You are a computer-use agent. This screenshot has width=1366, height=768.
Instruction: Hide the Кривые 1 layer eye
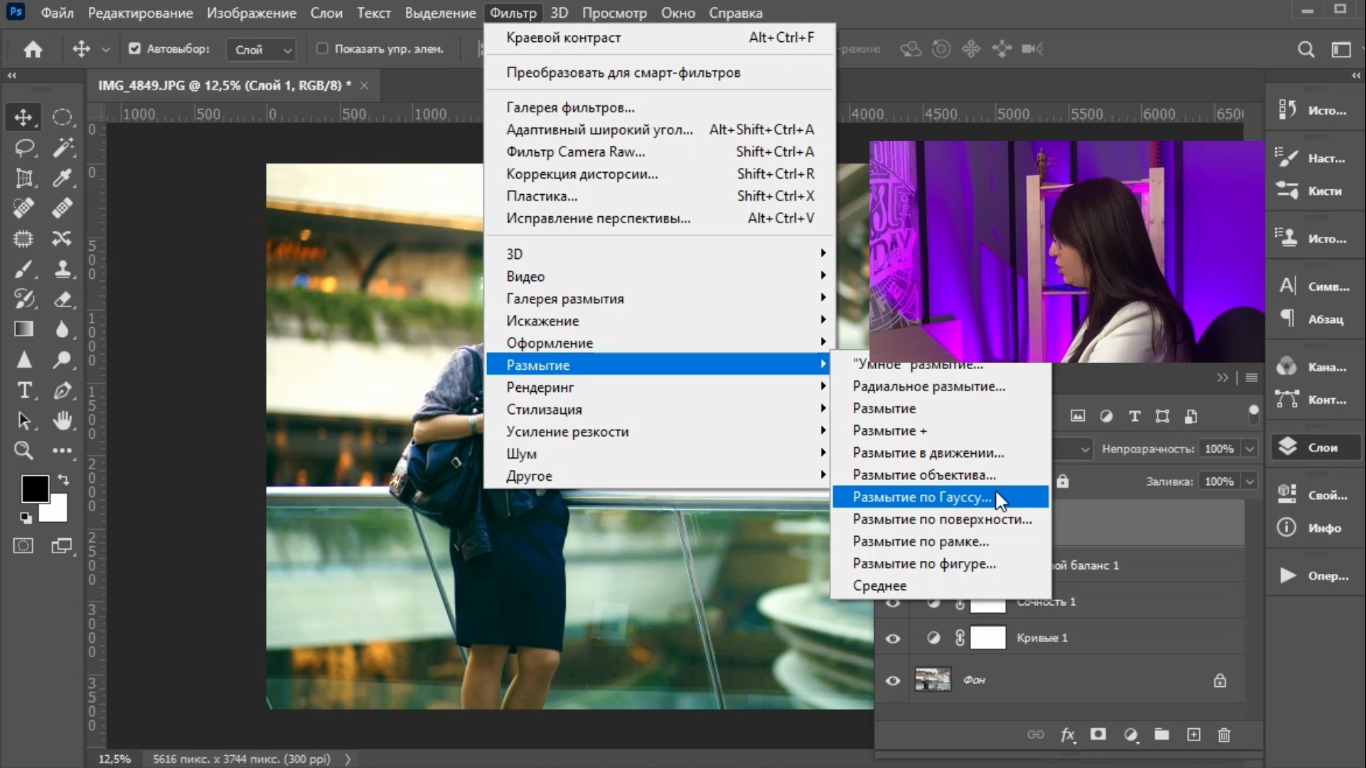[893, 638]
